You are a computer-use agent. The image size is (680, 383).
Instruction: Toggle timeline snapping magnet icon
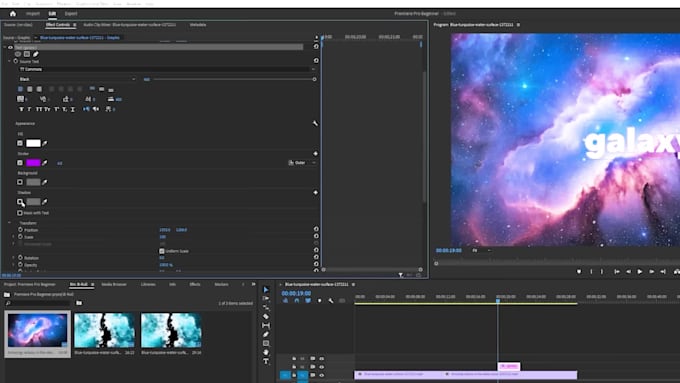pos(297,301)
